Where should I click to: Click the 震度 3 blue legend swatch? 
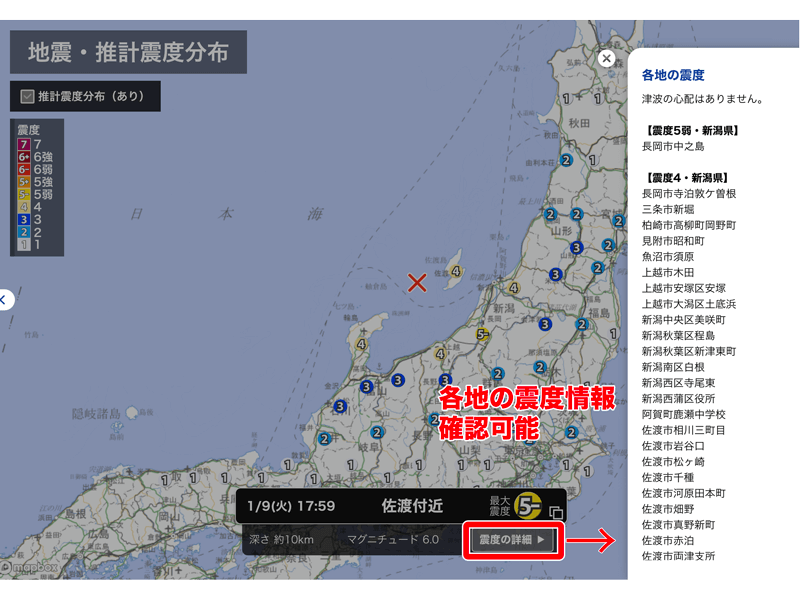click(23, 219)
